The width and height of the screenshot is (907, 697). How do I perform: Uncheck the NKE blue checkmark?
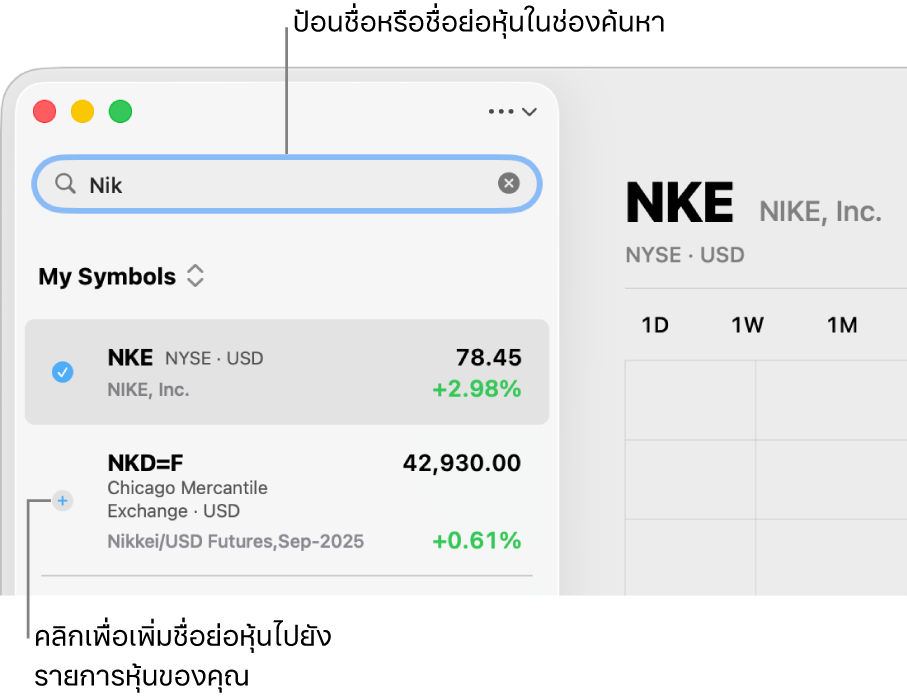62,372
